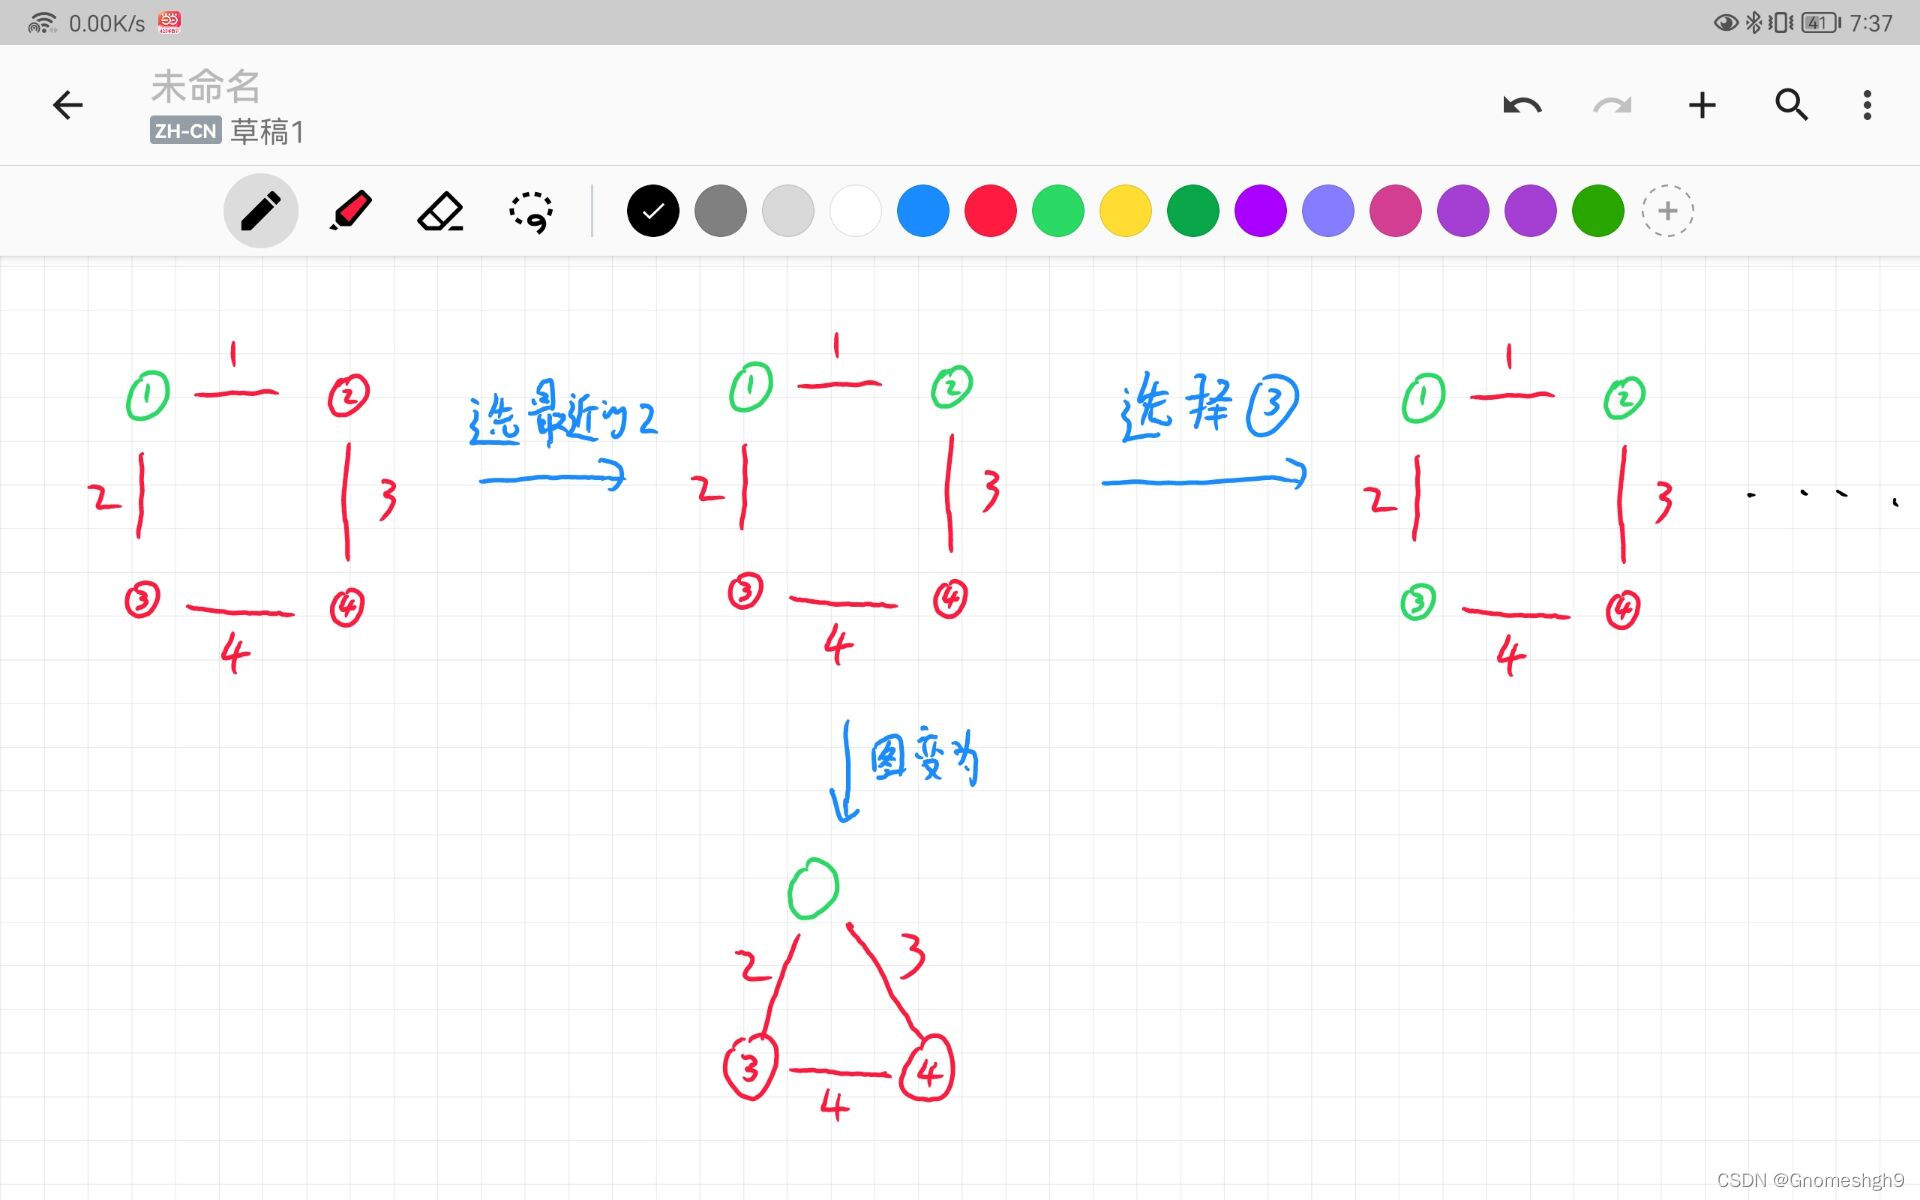Pick the light gray color swatch
The width and height of the screenshot is (1920, 1200).
tap(788, 211)
